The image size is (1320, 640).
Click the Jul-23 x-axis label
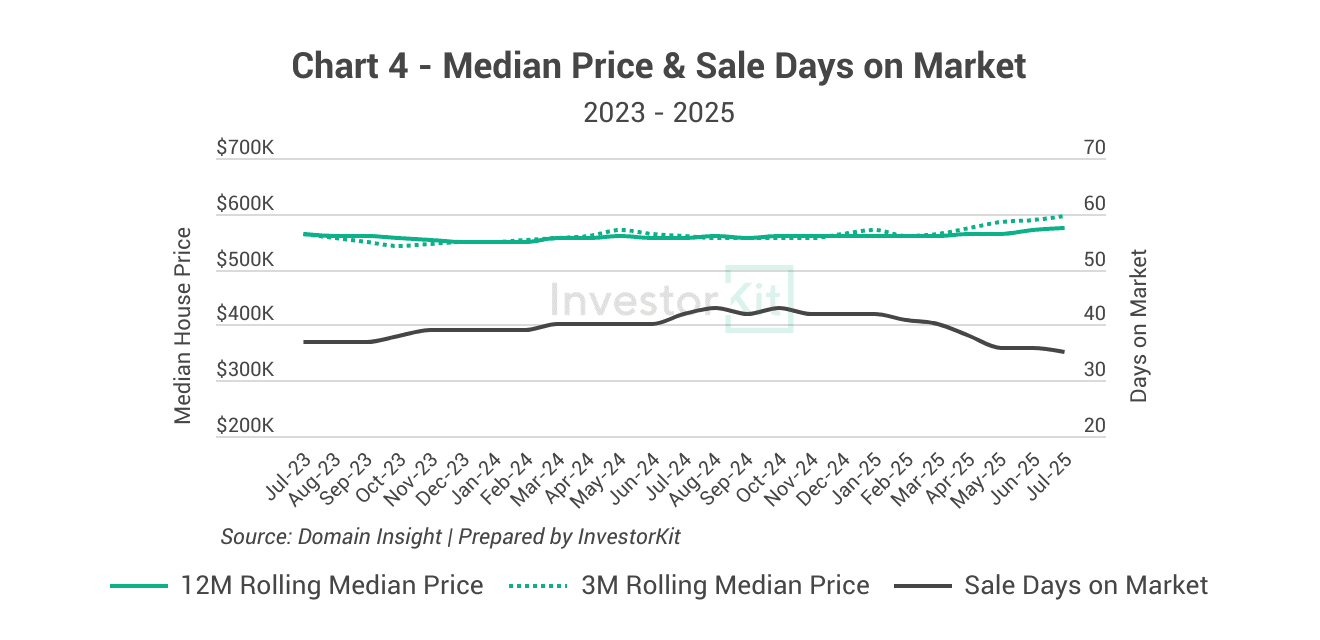(x=288, y=473)
